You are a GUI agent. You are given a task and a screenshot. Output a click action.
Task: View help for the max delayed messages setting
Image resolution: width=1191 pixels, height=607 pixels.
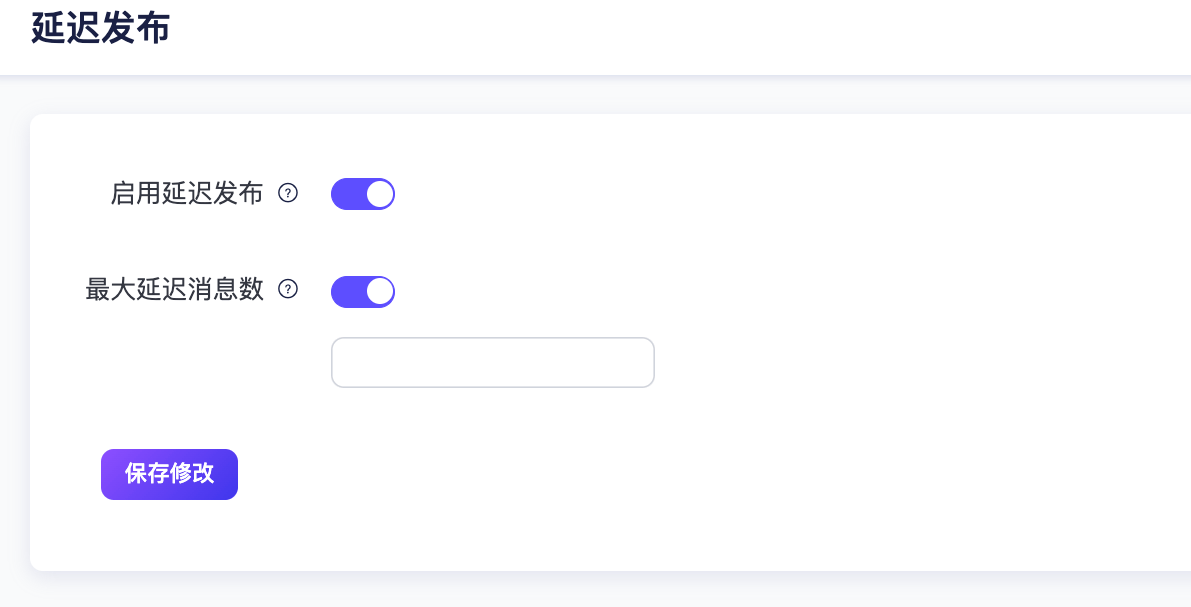point(287,290)
